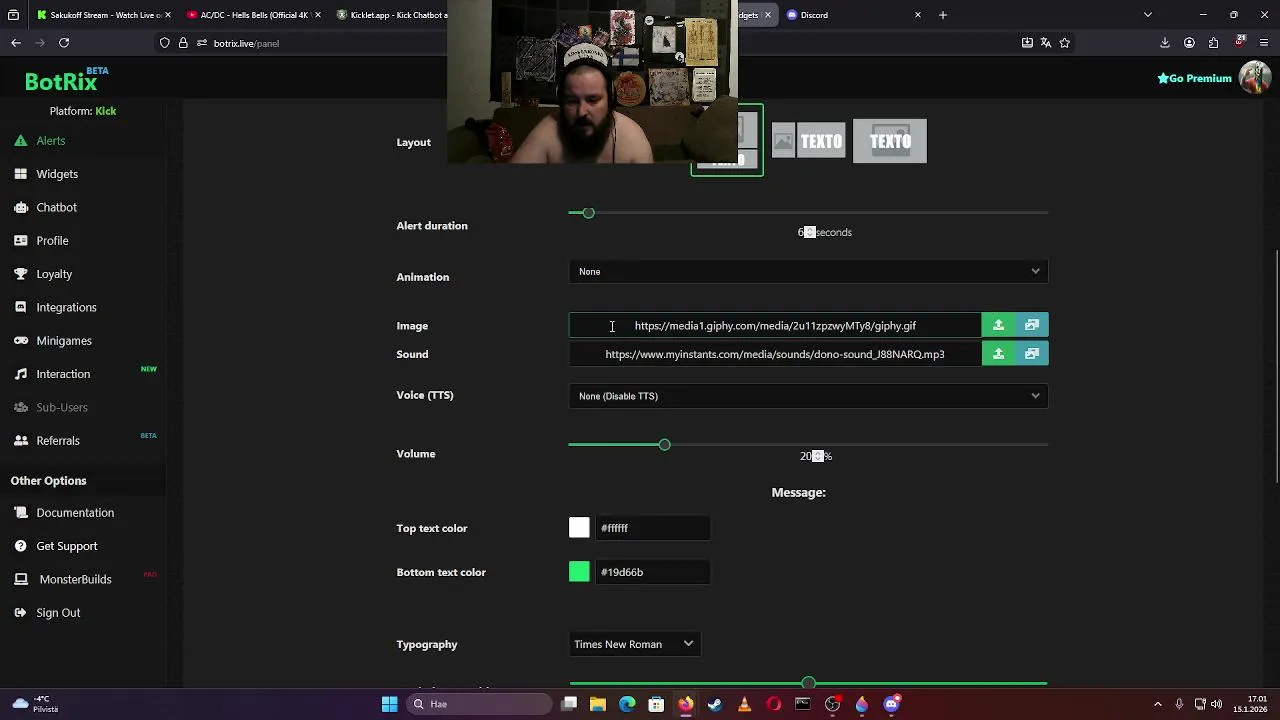Edit the #19d66b hex color field

click(x=653, y=572)
